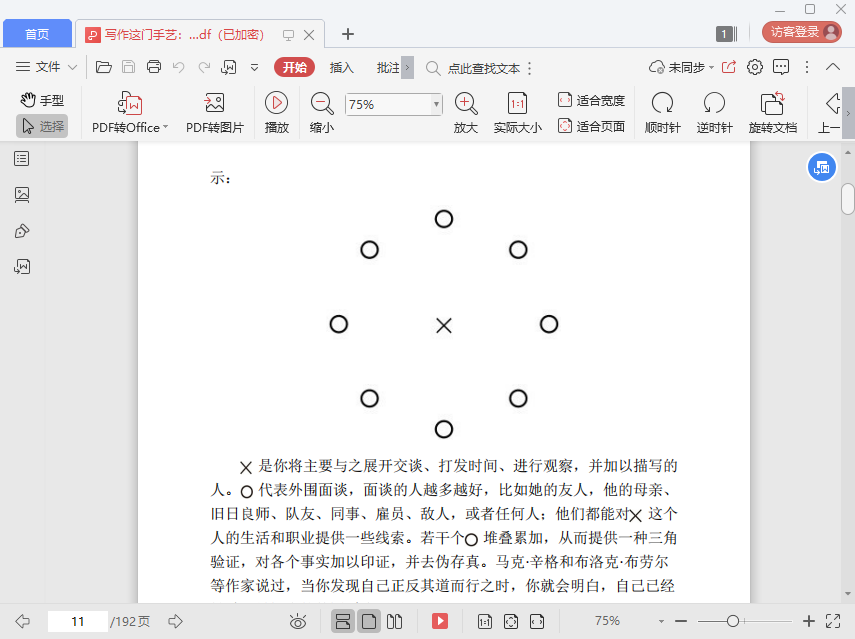This screenshot has width=855, height=639.
Task: Open the 未同步 cloud sync dropdown
Action: coord(682,67)
